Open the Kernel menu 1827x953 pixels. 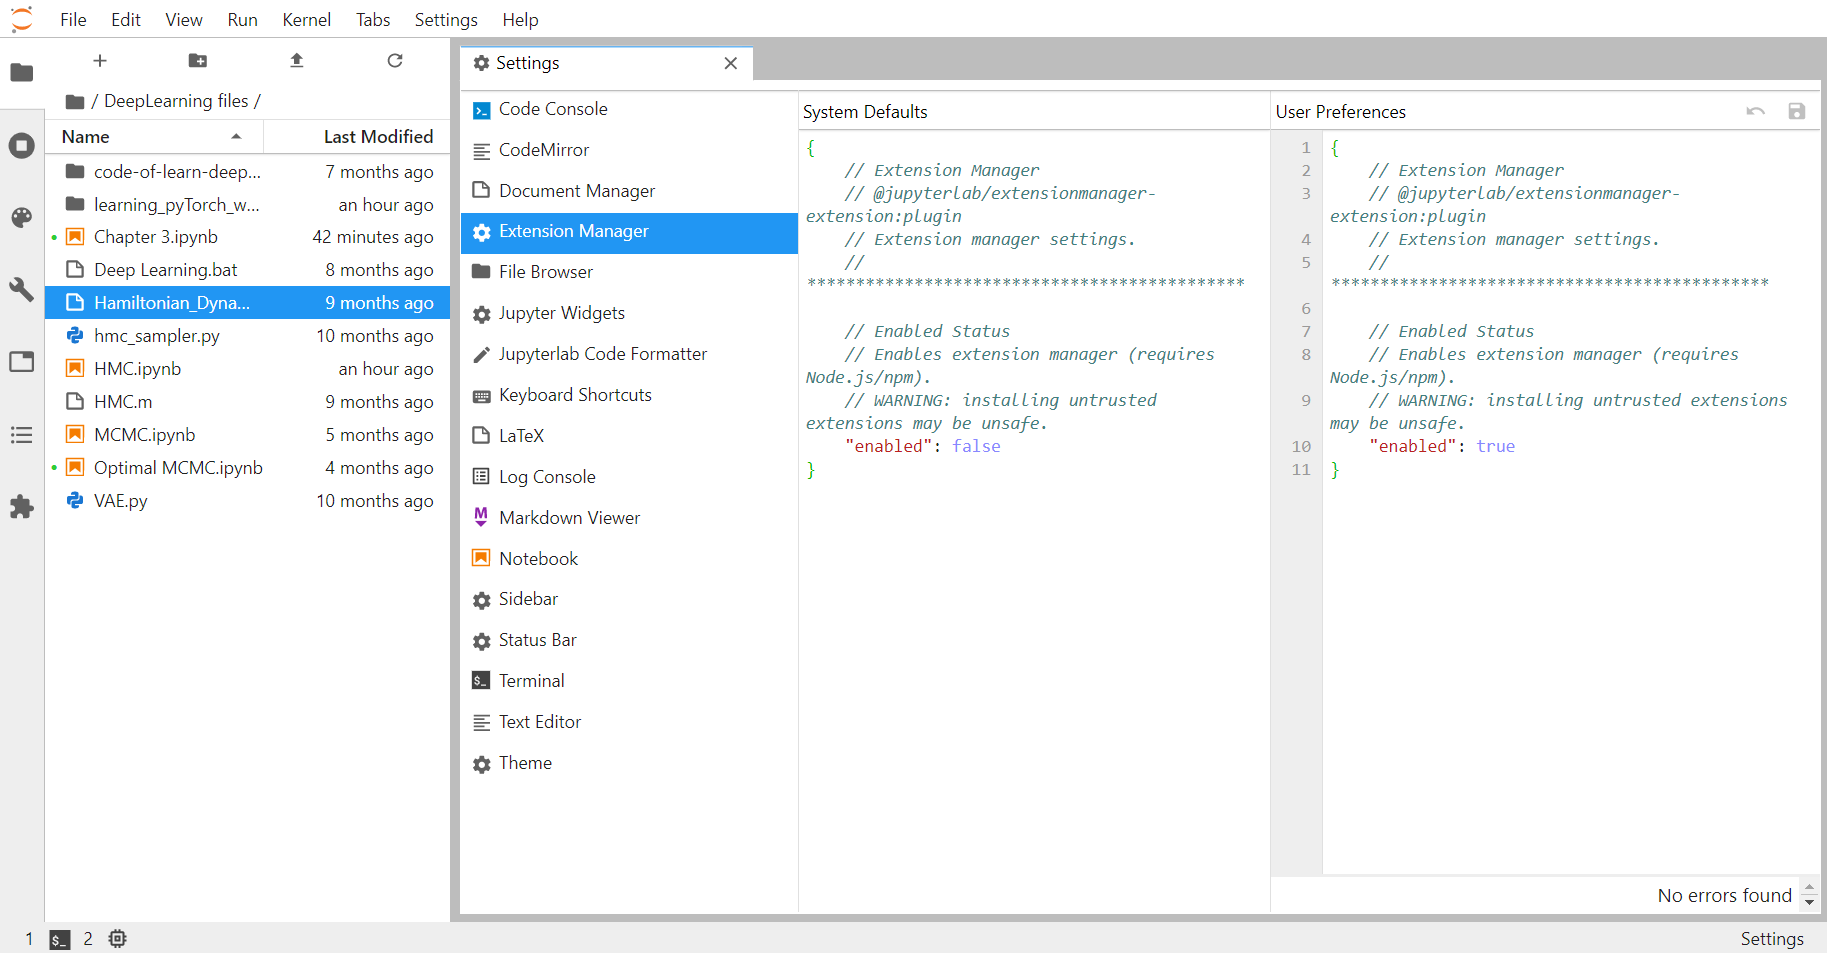306,19
